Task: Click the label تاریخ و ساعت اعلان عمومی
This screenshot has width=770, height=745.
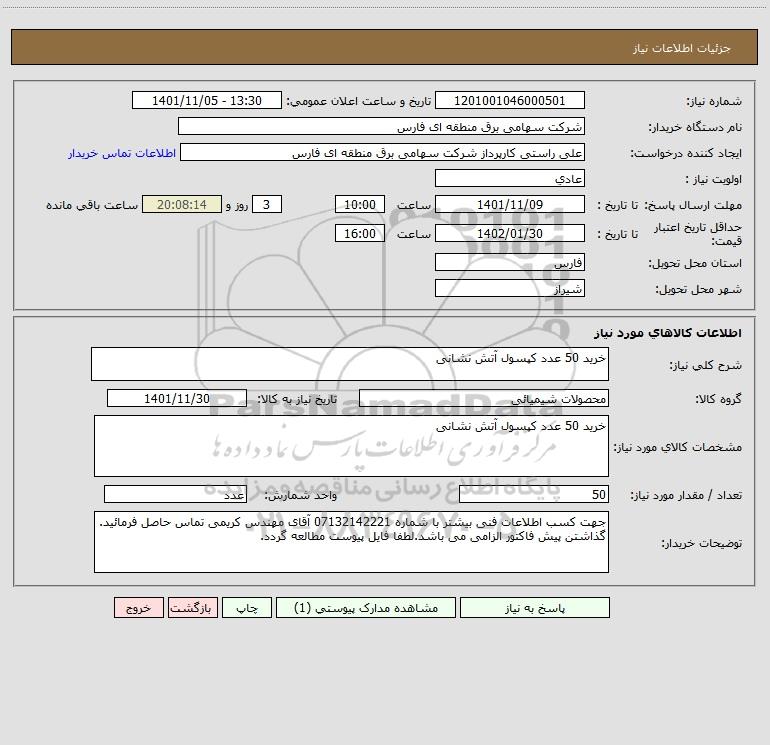Action: [359, 101]
